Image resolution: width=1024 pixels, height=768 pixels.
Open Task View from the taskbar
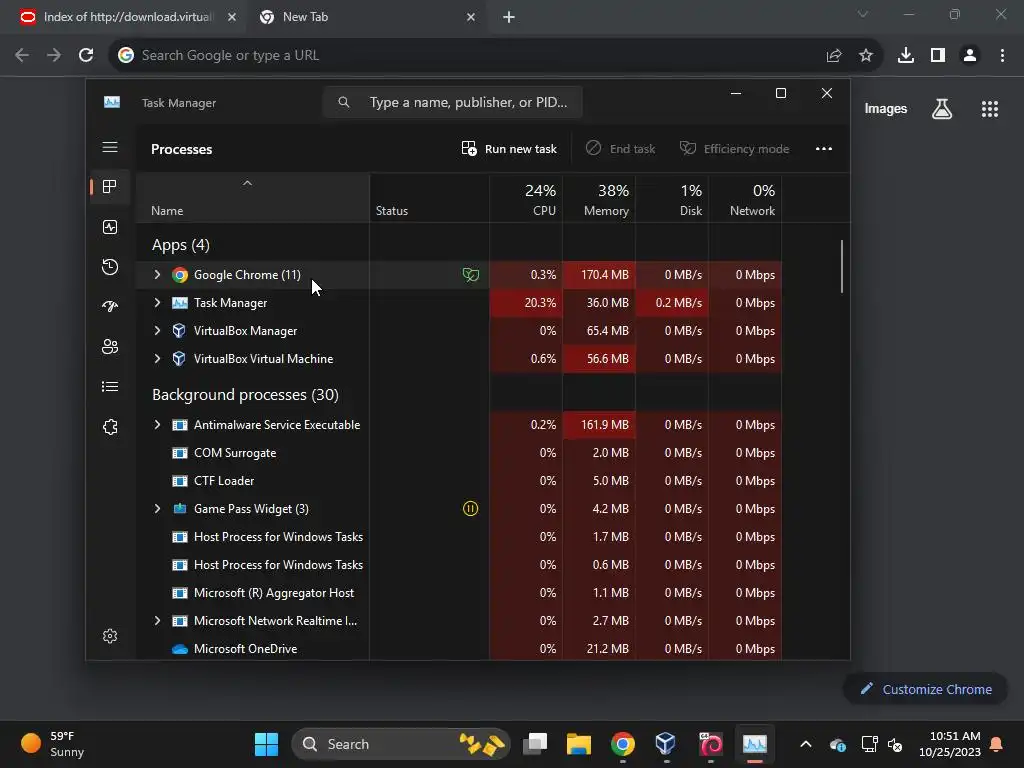pos(535,744)
